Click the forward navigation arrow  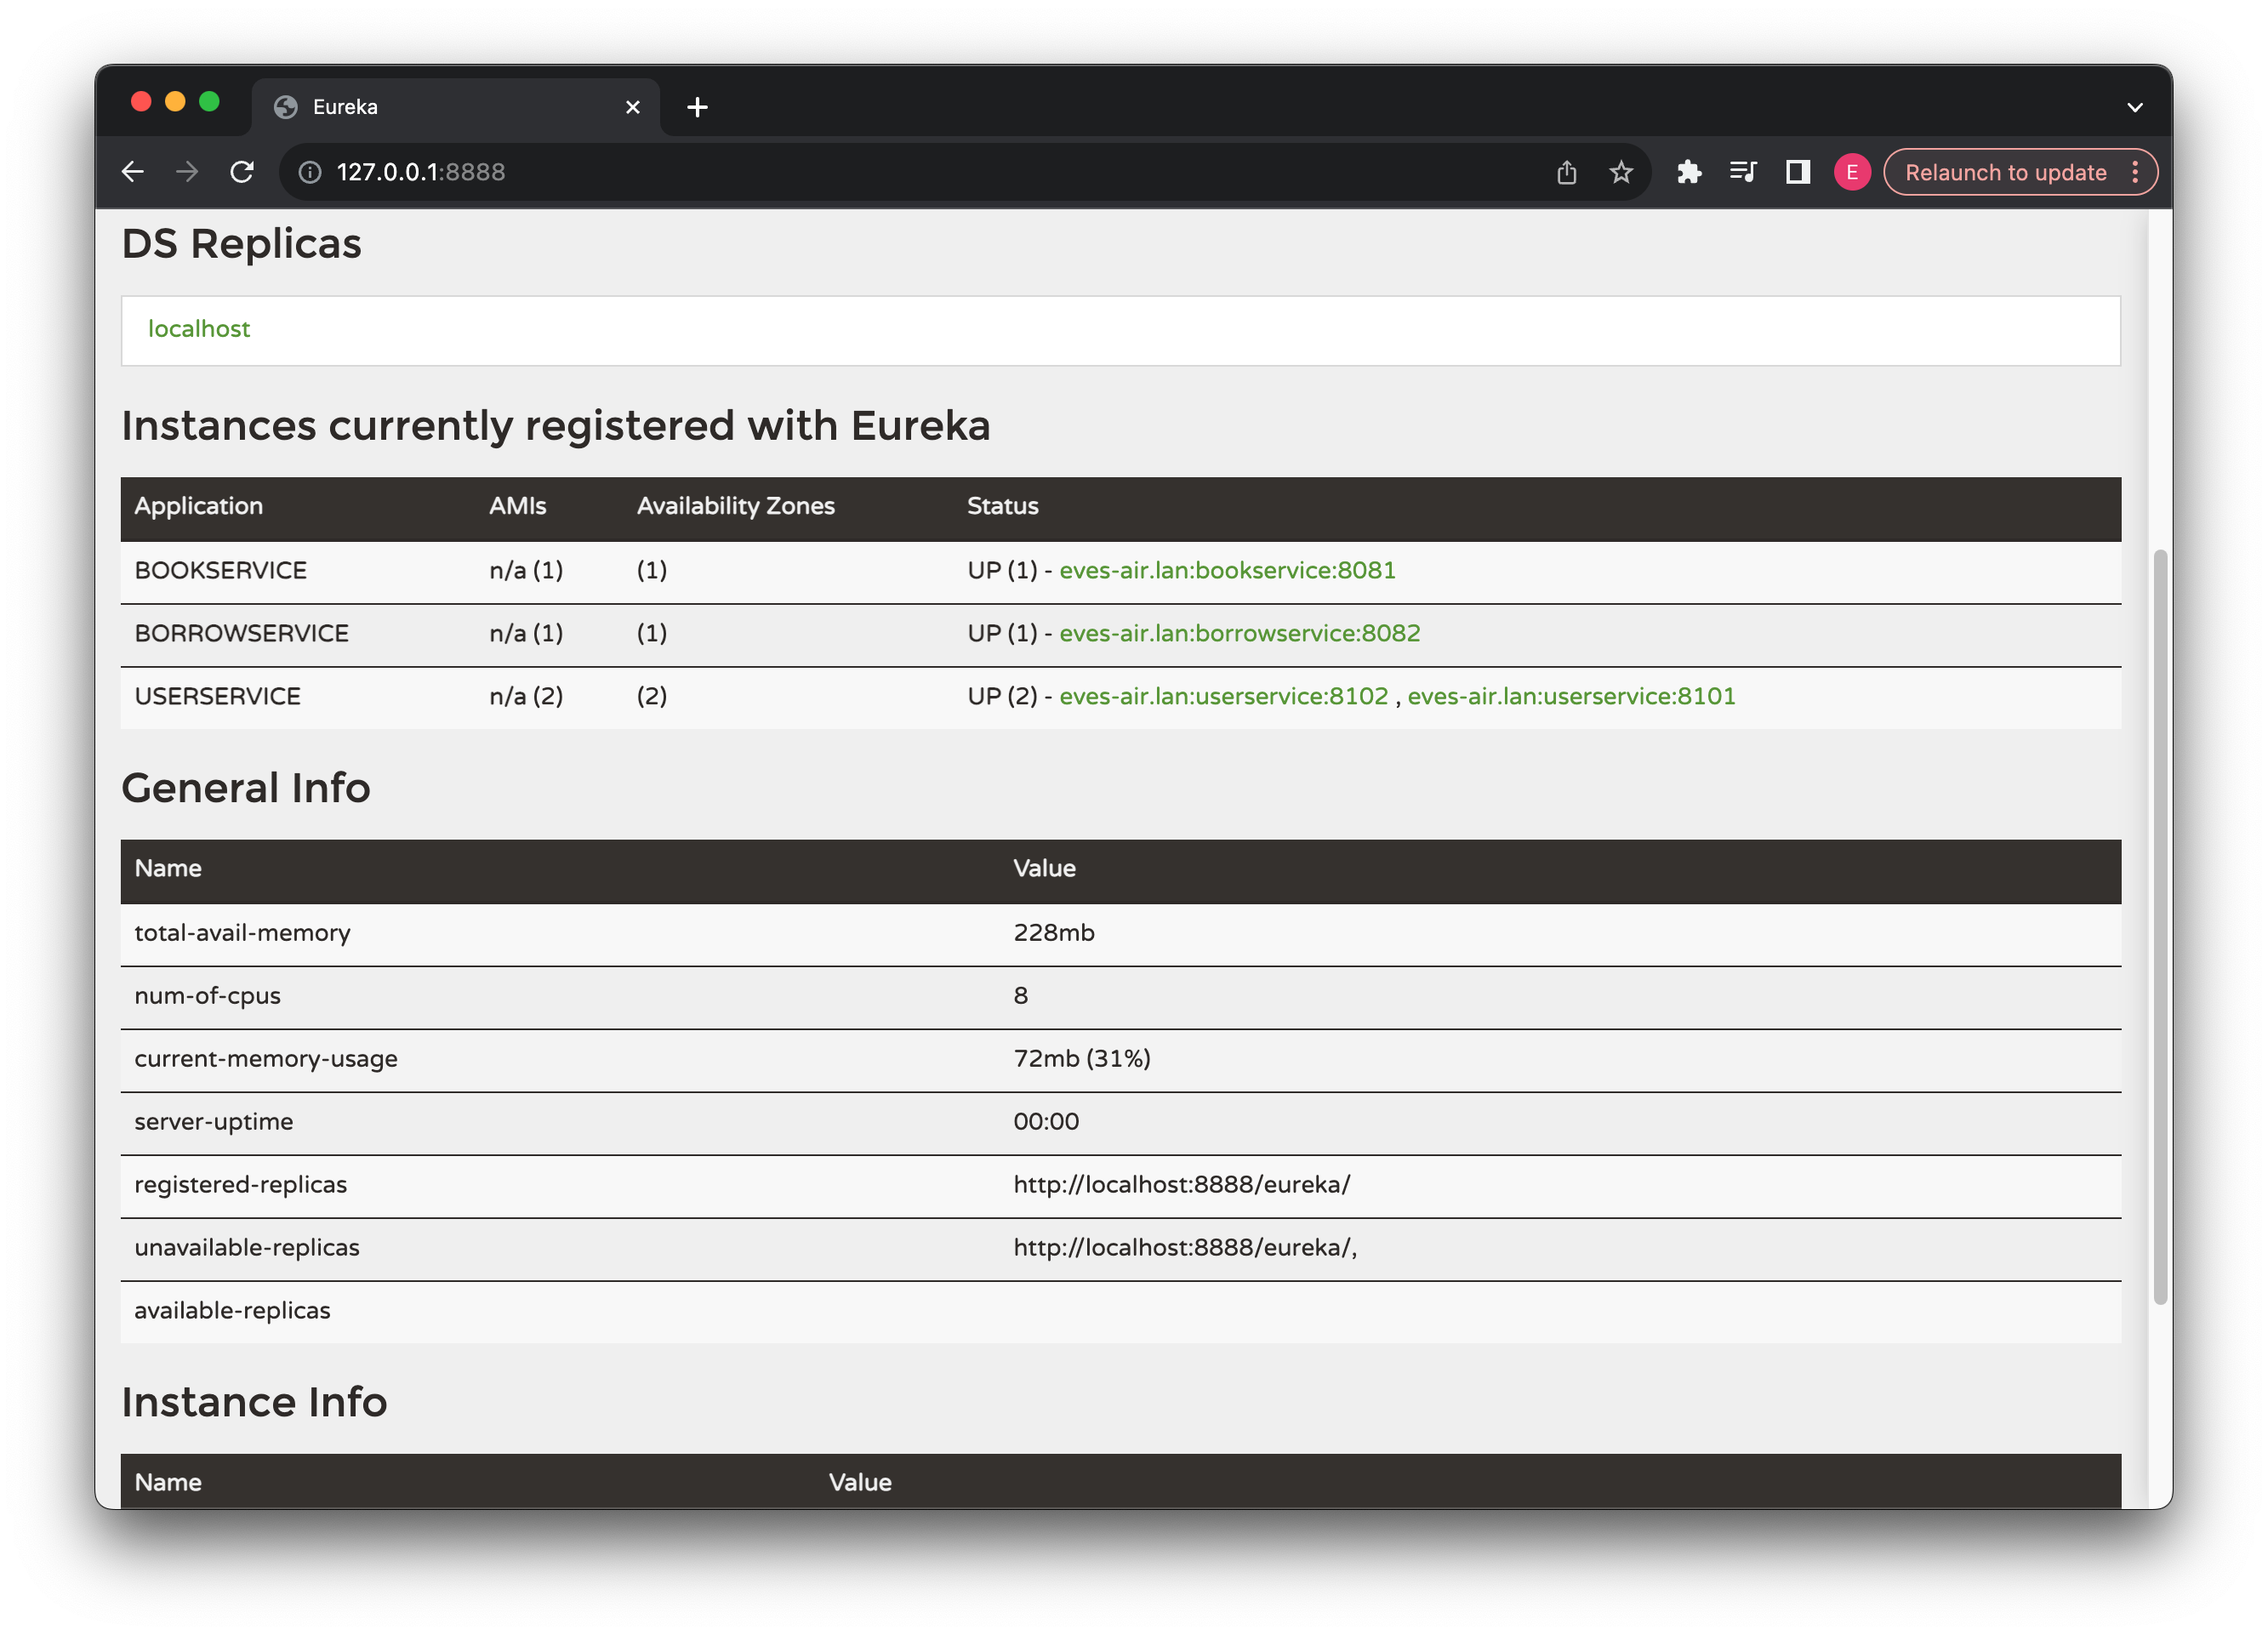pos(187,171)
